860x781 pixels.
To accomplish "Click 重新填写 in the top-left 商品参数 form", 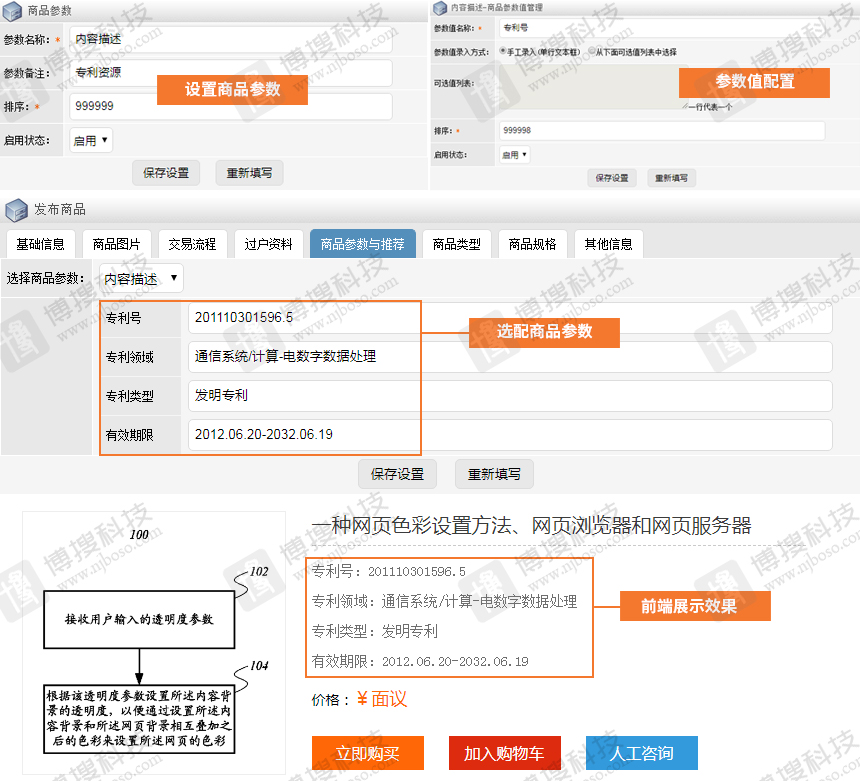I will pyautogui.click(x=249, y=173).
